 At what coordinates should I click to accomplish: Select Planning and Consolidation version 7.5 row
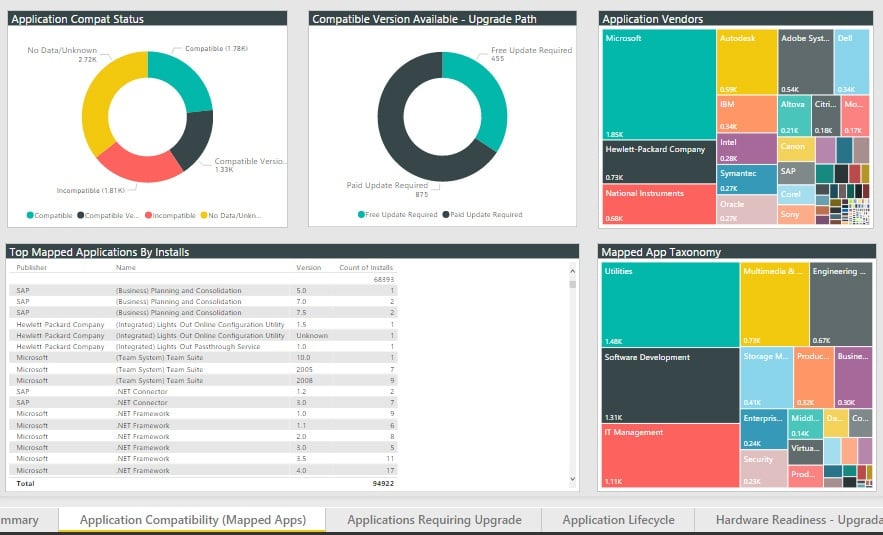tap(203, 313)
